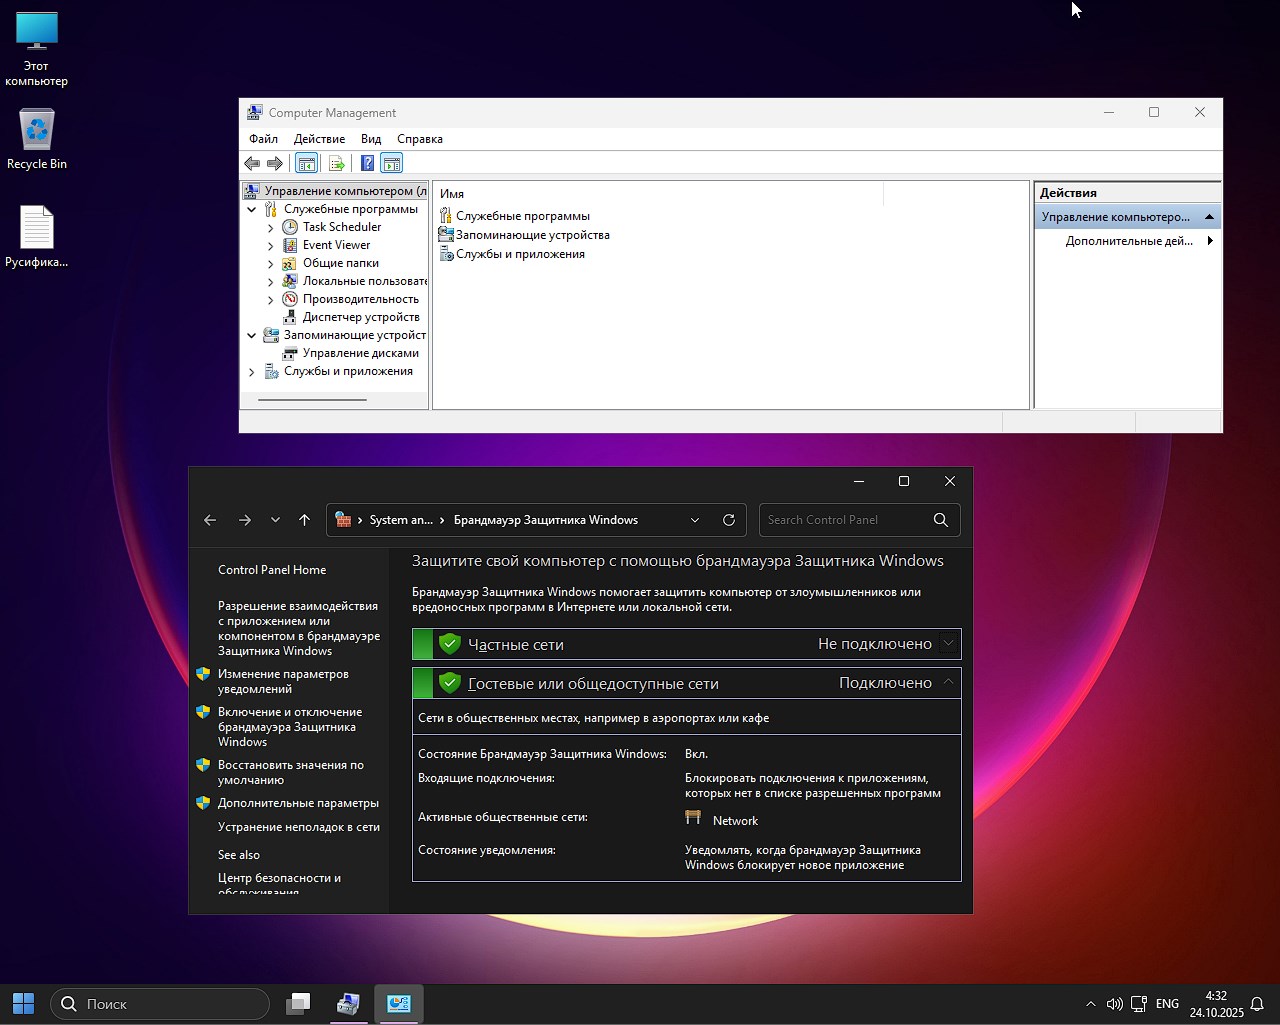Expand the Частные сети section chevron
The width and height of the screenshot is (1280, 1025).
coord(948,644)
